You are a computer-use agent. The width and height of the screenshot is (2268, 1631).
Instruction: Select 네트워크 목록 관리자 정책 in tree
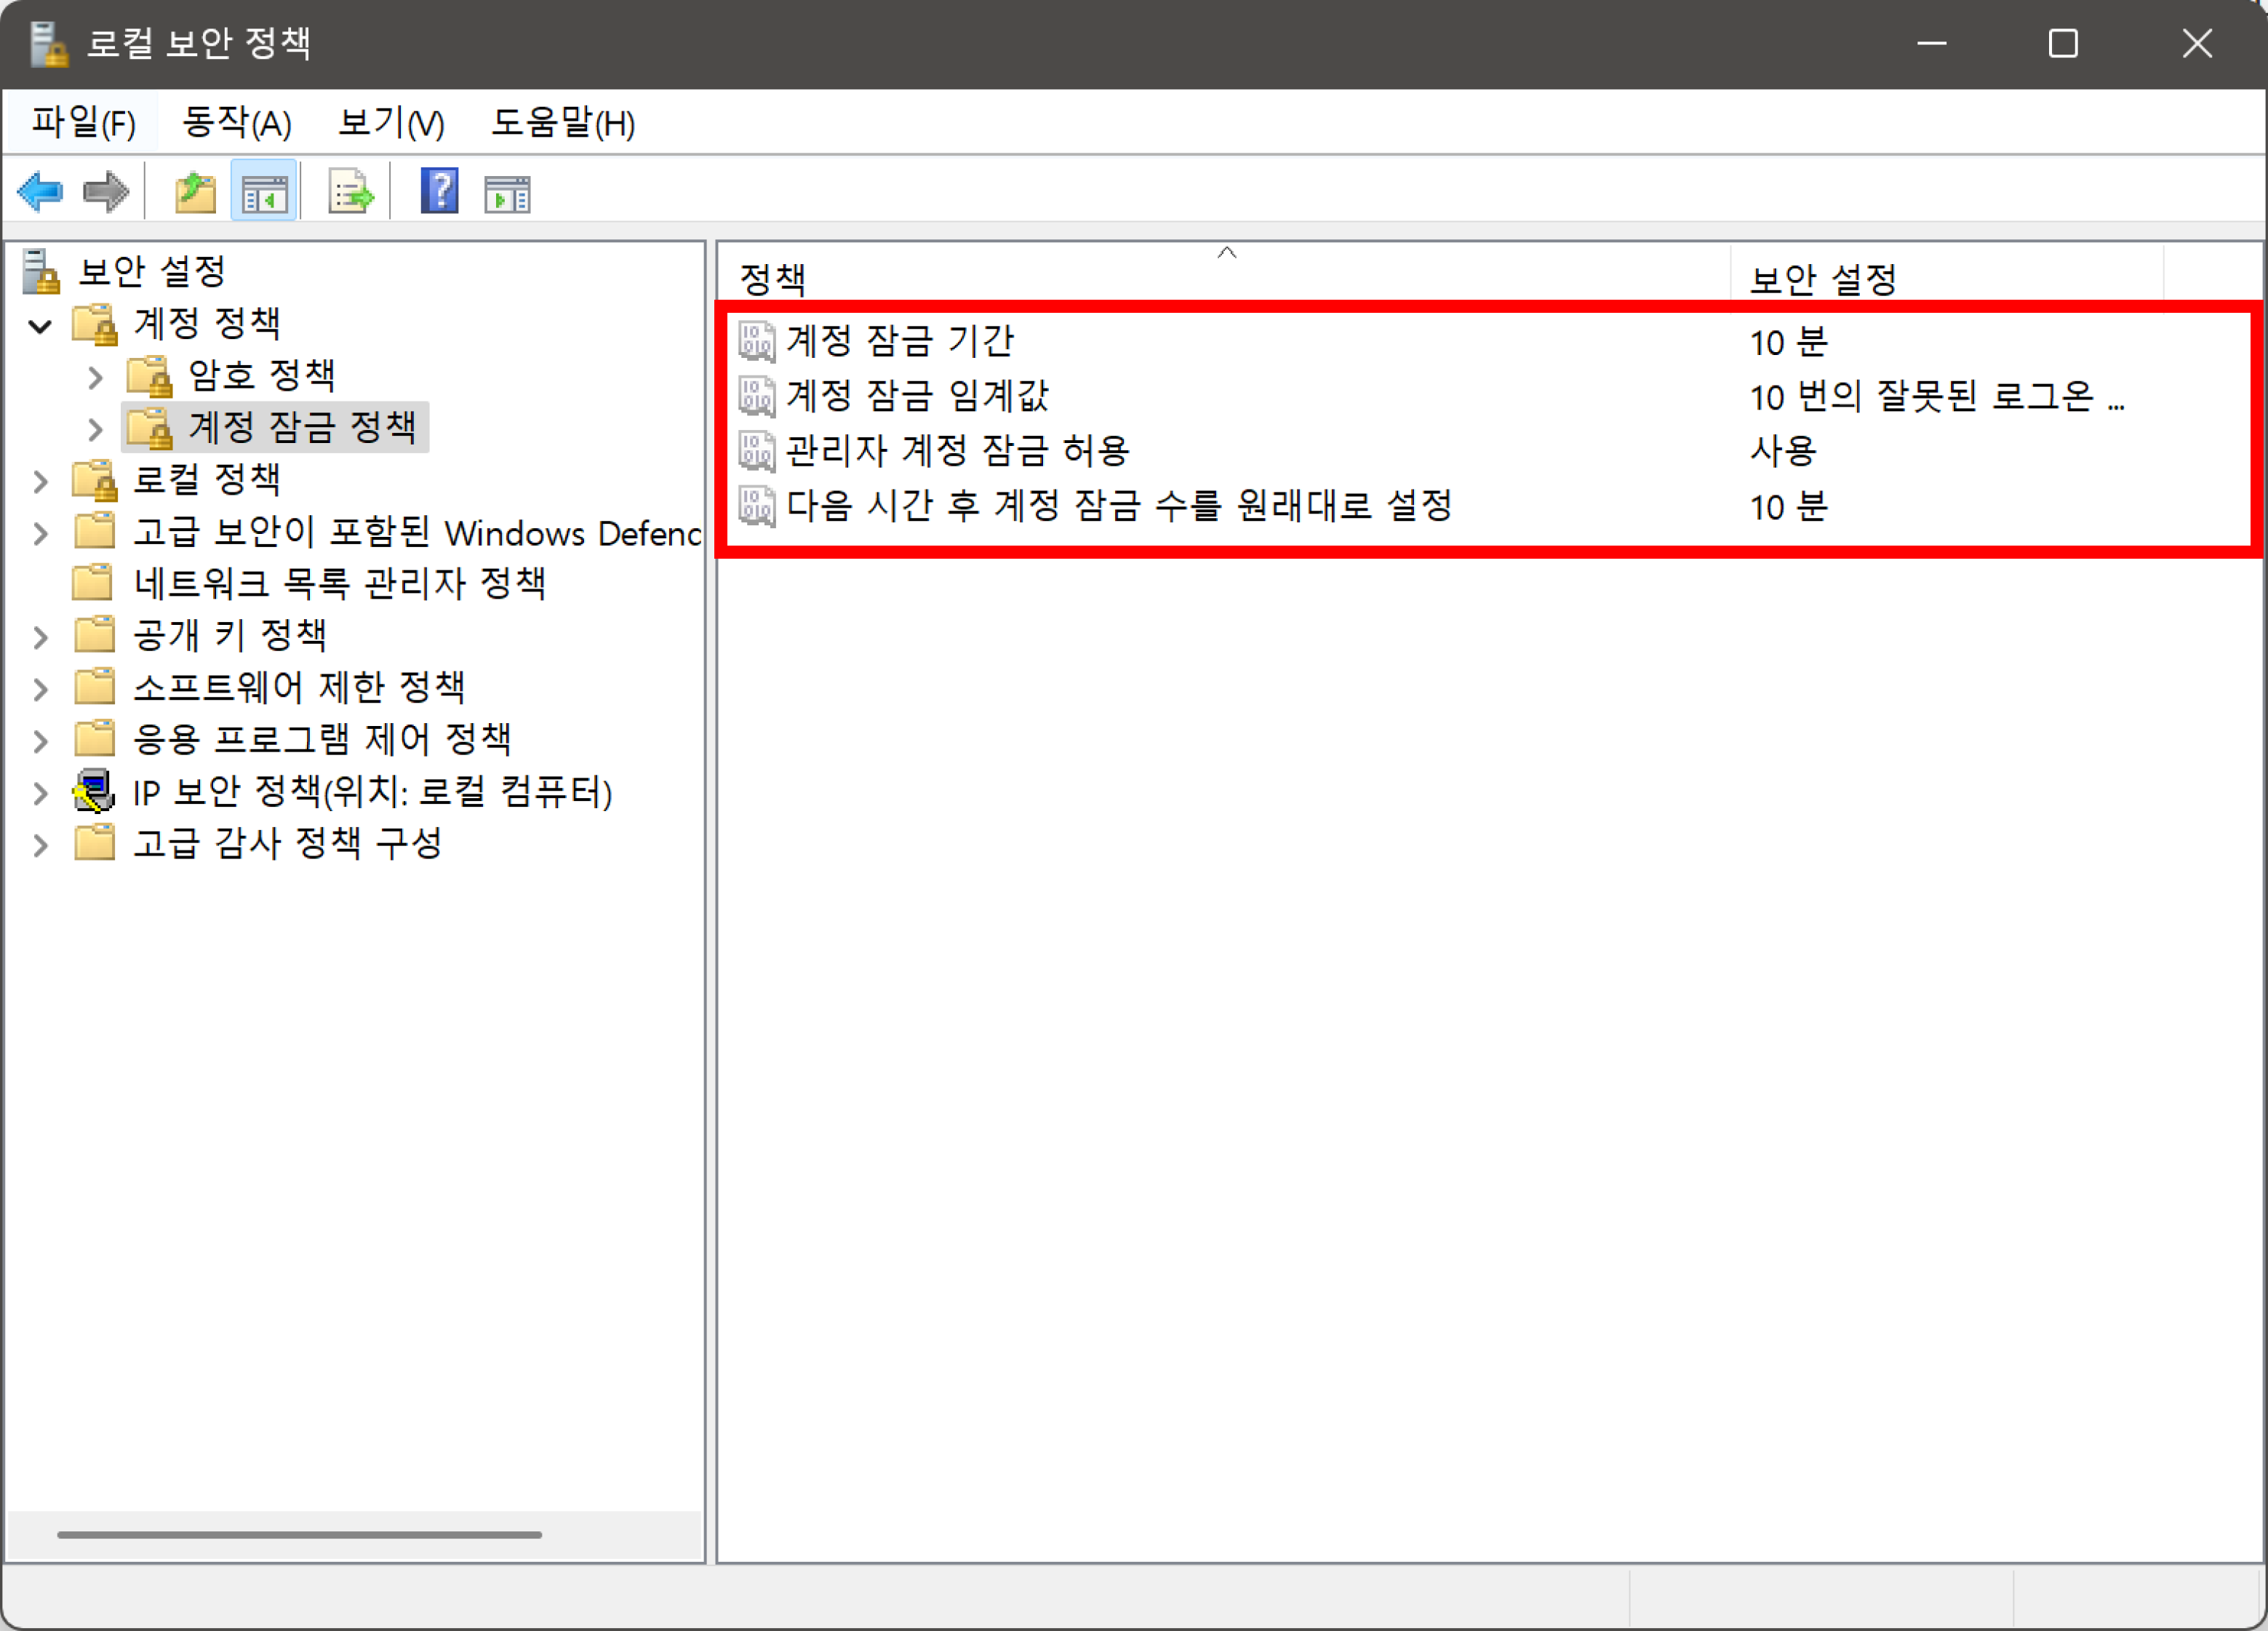click(340, 583)
